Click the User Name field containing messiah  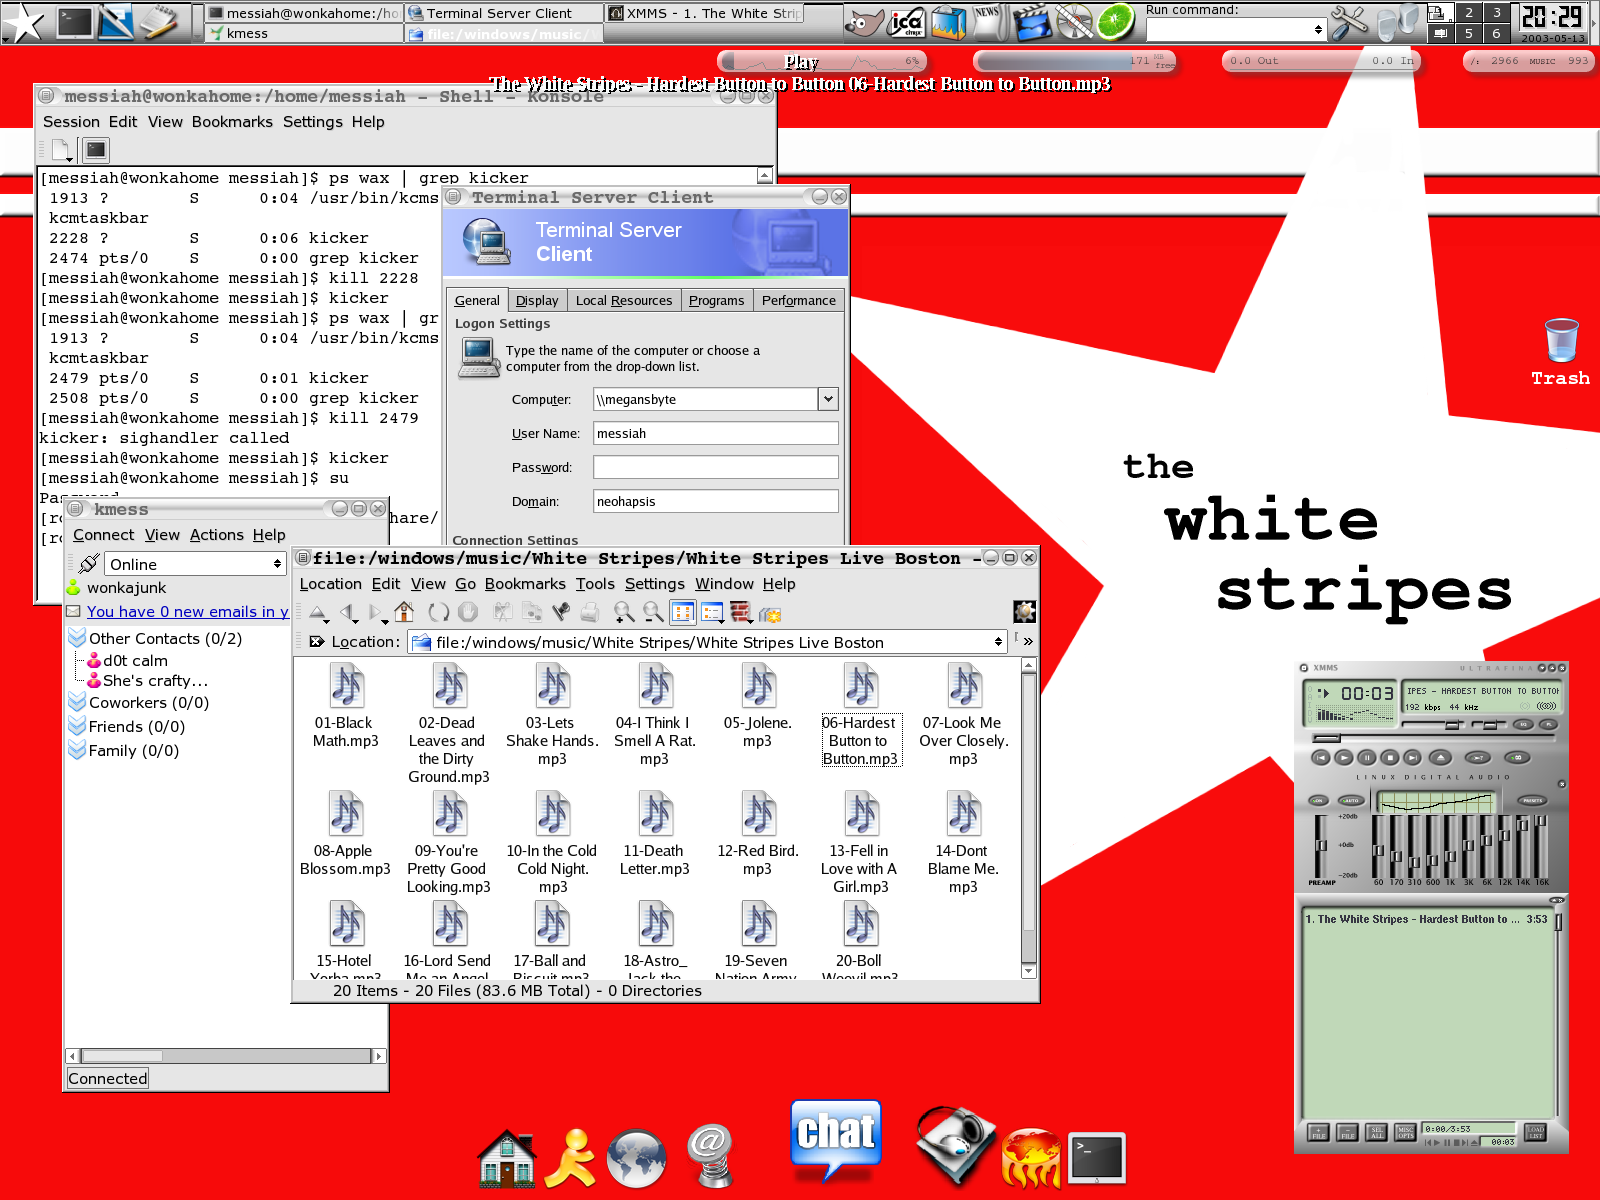click(715, 433)
